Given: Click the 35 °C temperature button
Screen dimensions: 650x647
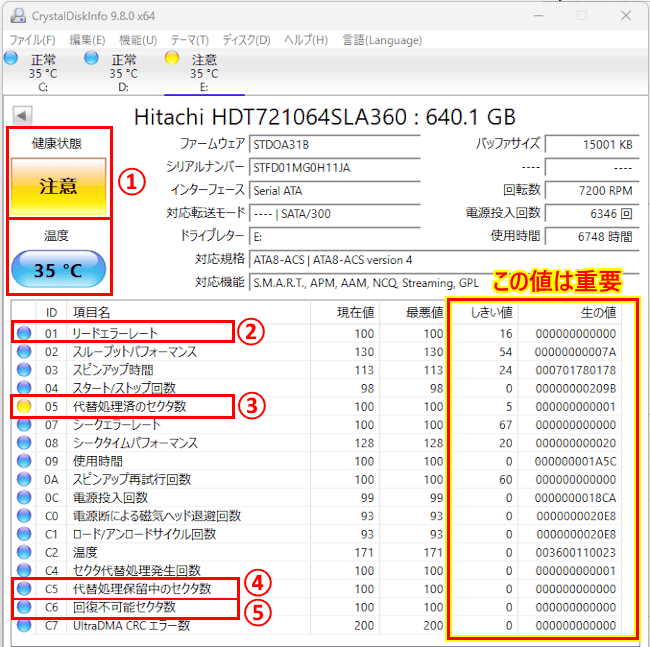Looking at the screenshot, I should [x=58, y=269].
